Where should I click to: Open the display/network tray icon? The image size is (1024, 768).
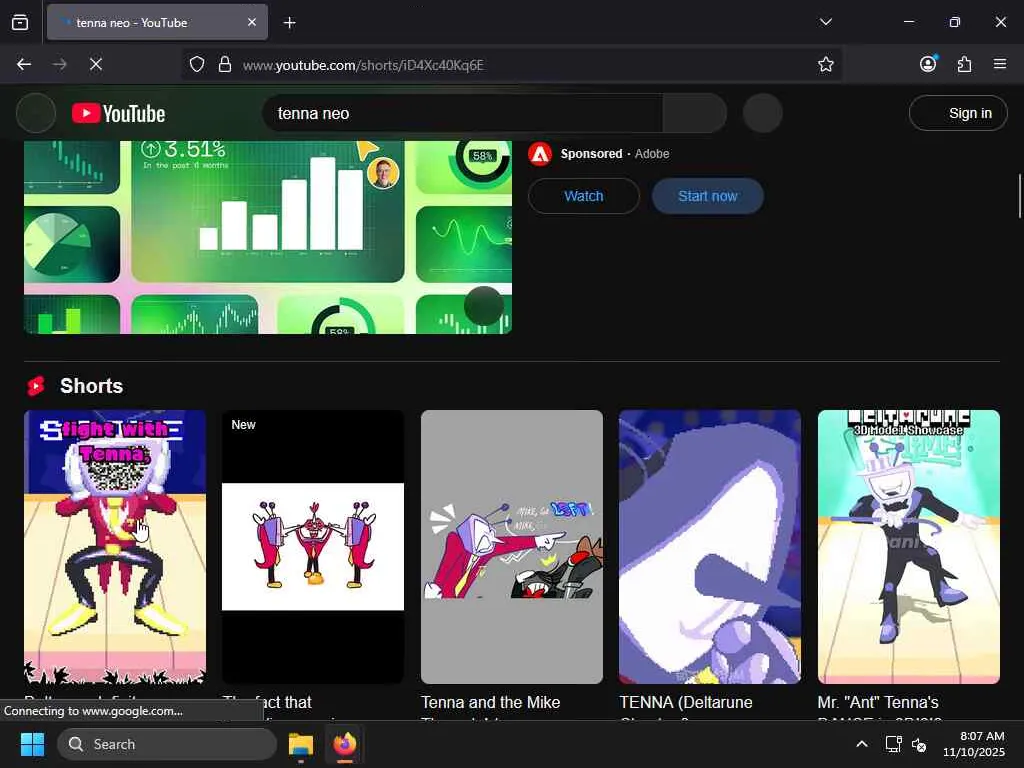(893, 744)
